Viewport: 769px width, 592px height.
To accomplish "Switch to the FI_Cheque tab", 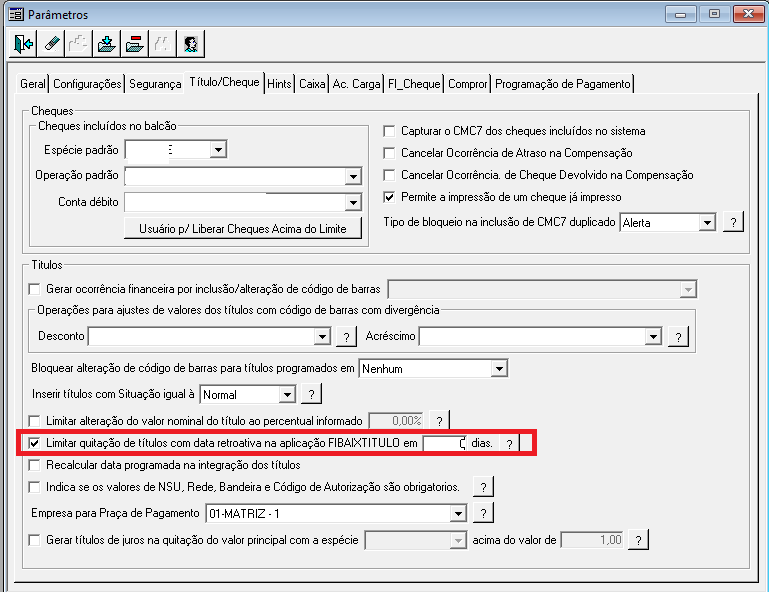I will coord(414,84).
